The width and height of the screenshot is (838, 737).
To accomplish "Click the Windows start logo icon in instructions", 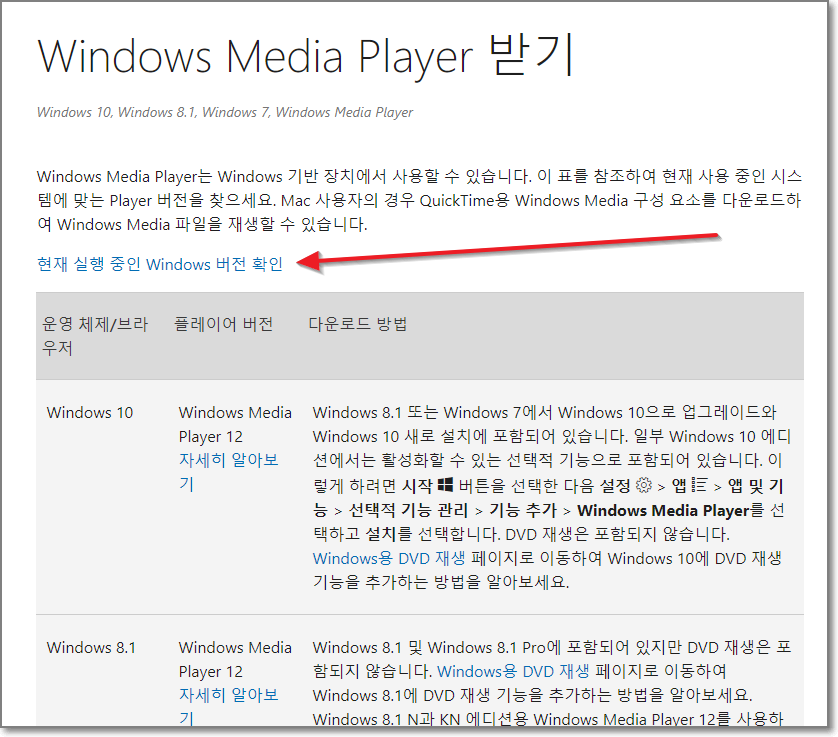I will (x=445, y=485).
